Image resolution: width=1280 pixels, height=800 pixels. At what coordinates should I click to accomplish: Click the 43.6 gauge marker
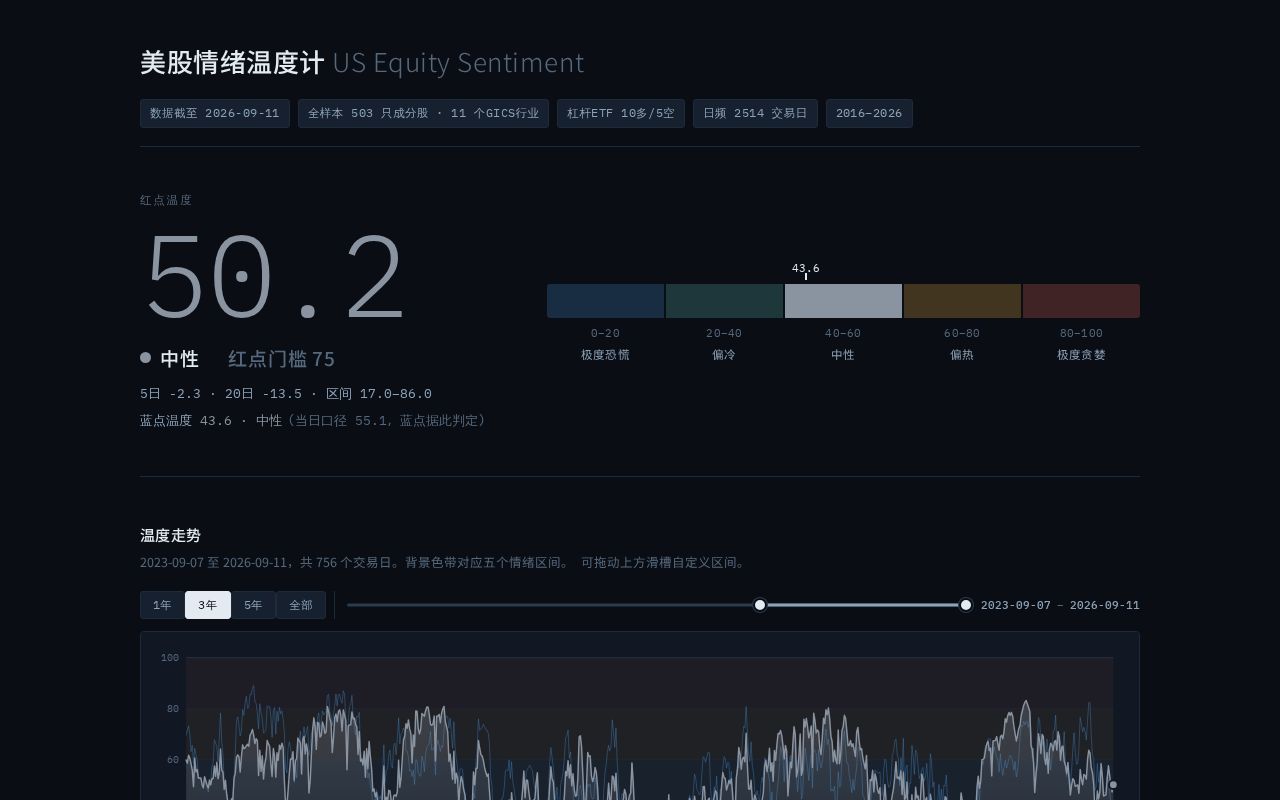(x=806, y=271)
